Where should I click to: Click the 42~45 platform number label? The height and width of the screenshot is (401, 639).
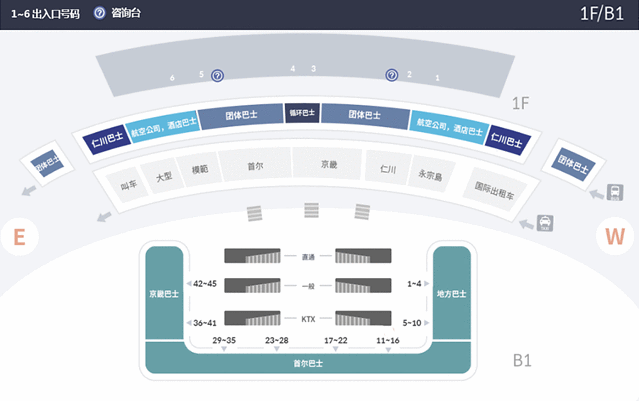click(x=205, y=284)
